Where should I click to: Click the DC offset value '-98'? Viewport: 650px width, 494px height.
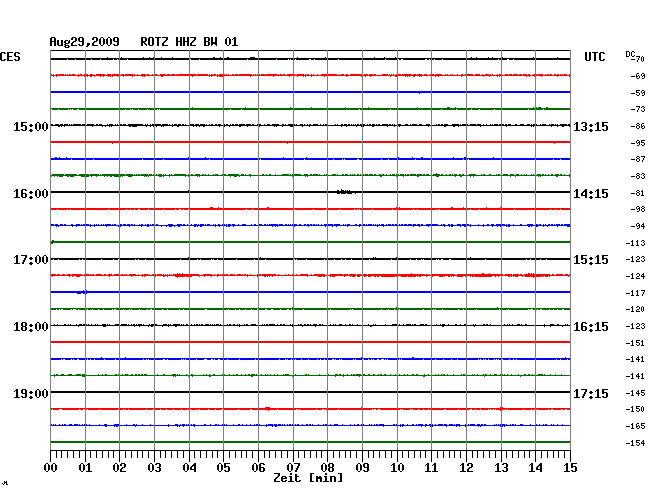click(638, 209)
